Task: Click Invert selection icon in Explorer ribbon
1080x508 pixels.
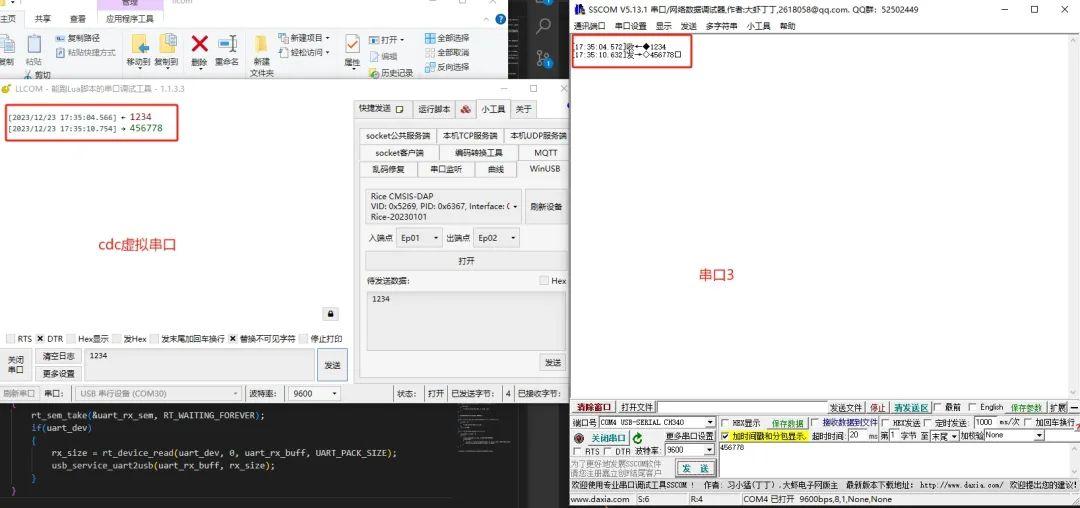Action: coord(430,67)
